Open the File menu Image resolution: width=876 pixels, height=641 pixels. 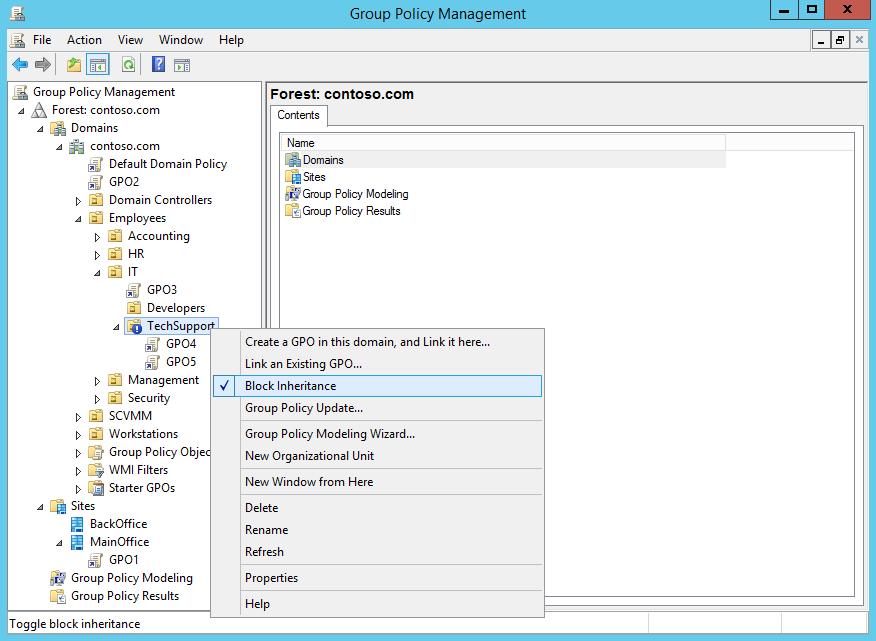(x=42, y=40)
